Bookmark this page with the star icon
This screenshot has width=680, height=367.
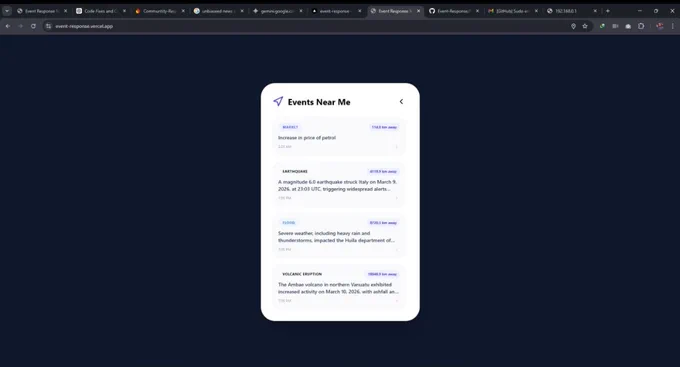[585, 26]
